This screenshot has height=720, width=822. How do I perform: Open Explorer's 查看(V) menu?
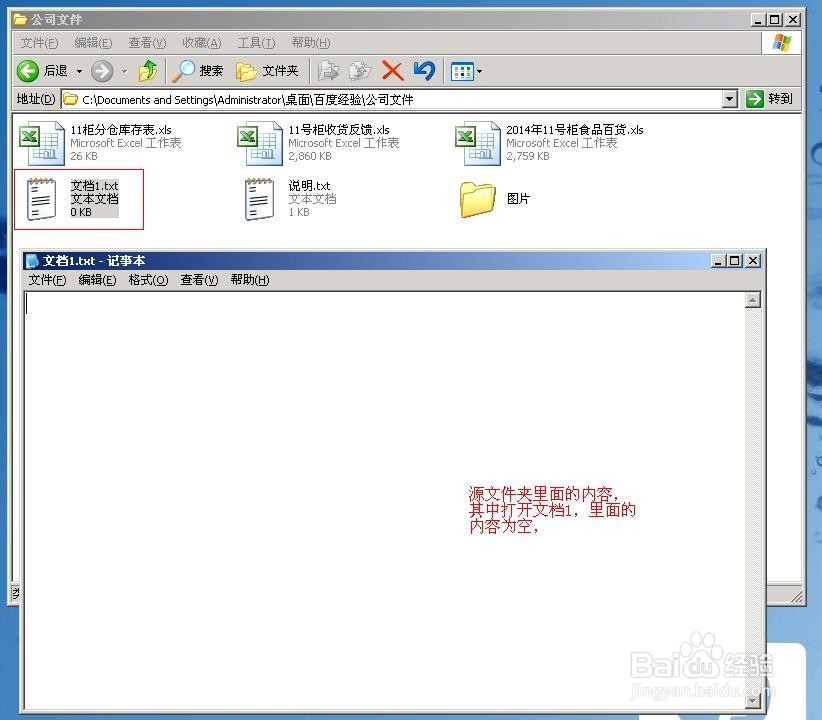[x=147, y=43]
